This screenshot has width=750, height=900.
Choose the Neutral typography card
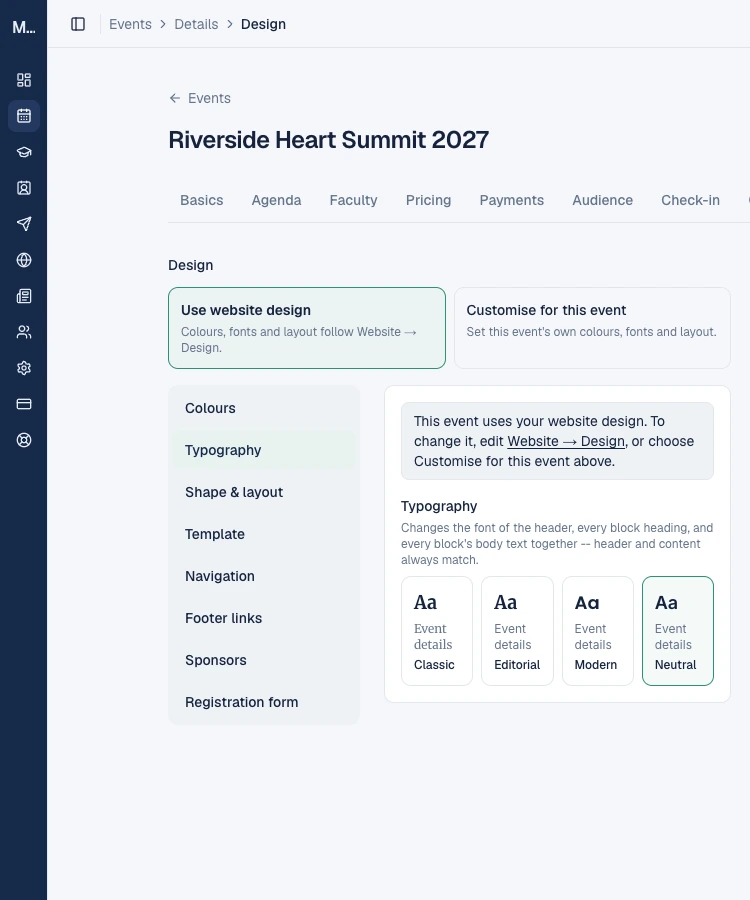coord(678,631)
